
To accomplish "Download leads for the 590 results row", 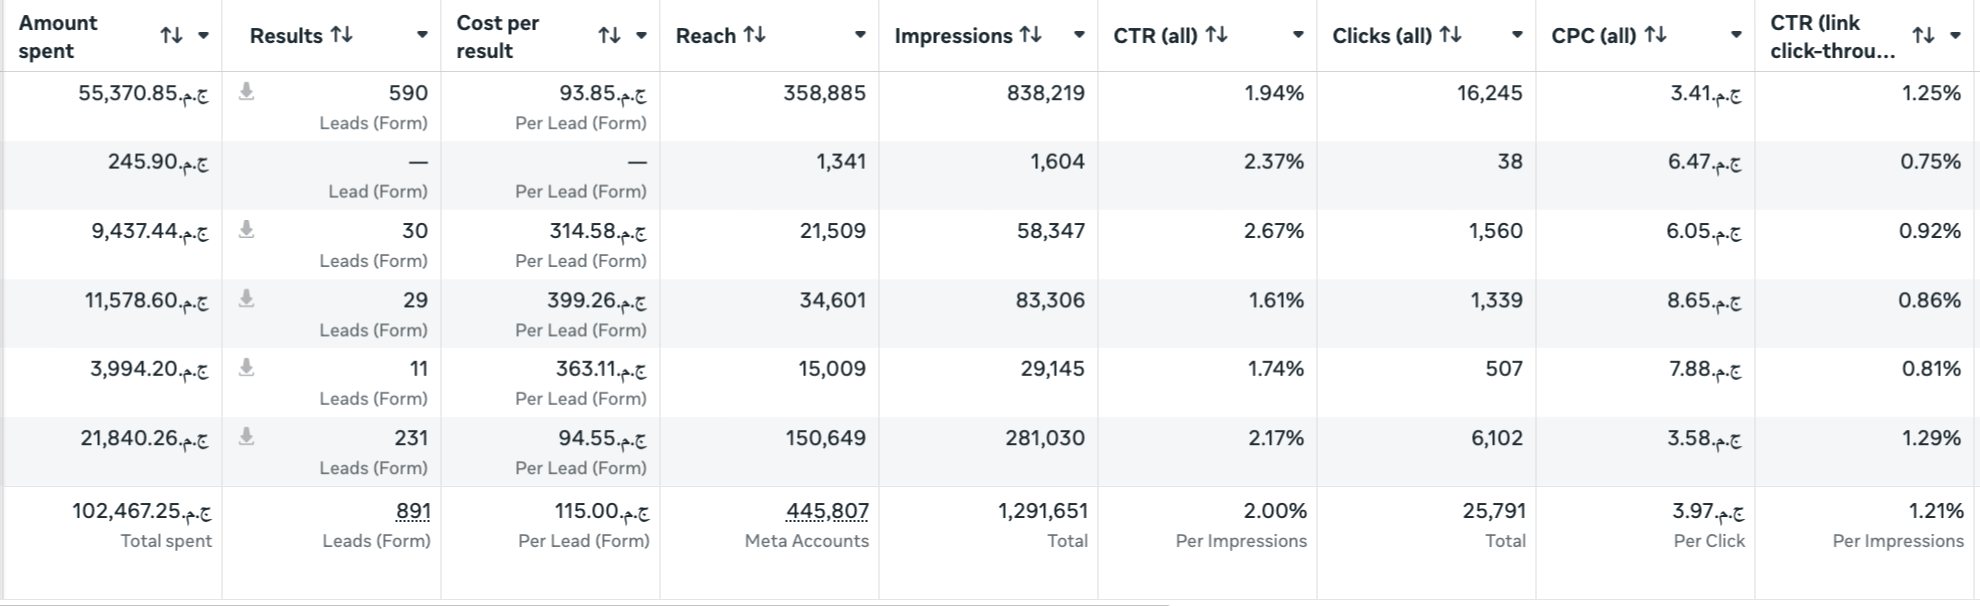I will coord(246,92).
